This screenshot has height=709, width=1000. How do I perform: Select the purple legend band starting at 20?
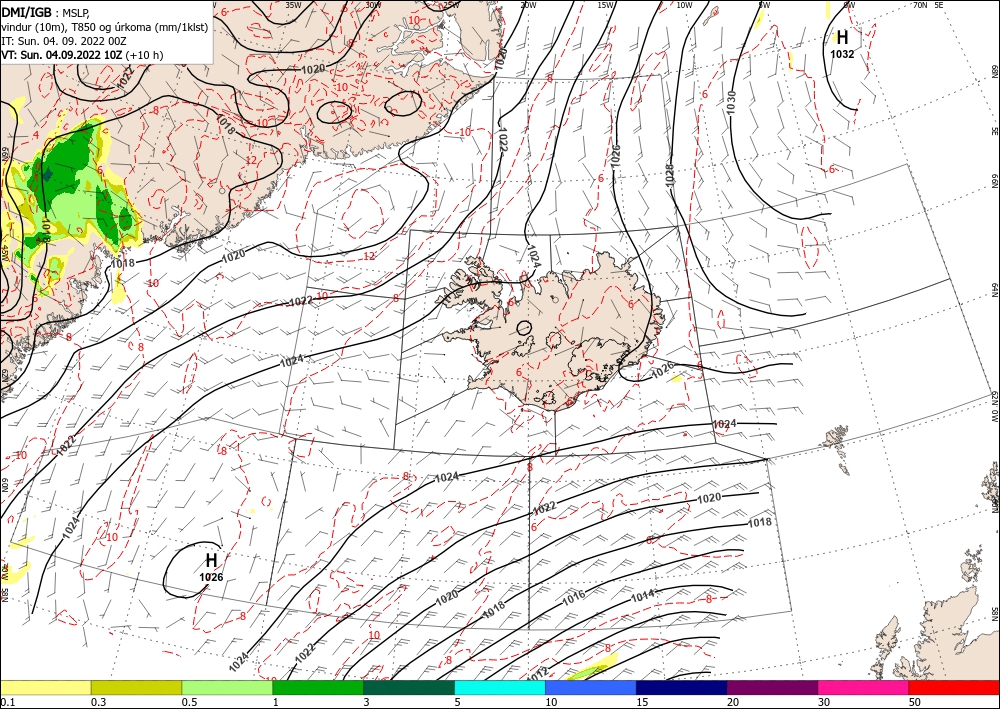[x=772, y=687]
